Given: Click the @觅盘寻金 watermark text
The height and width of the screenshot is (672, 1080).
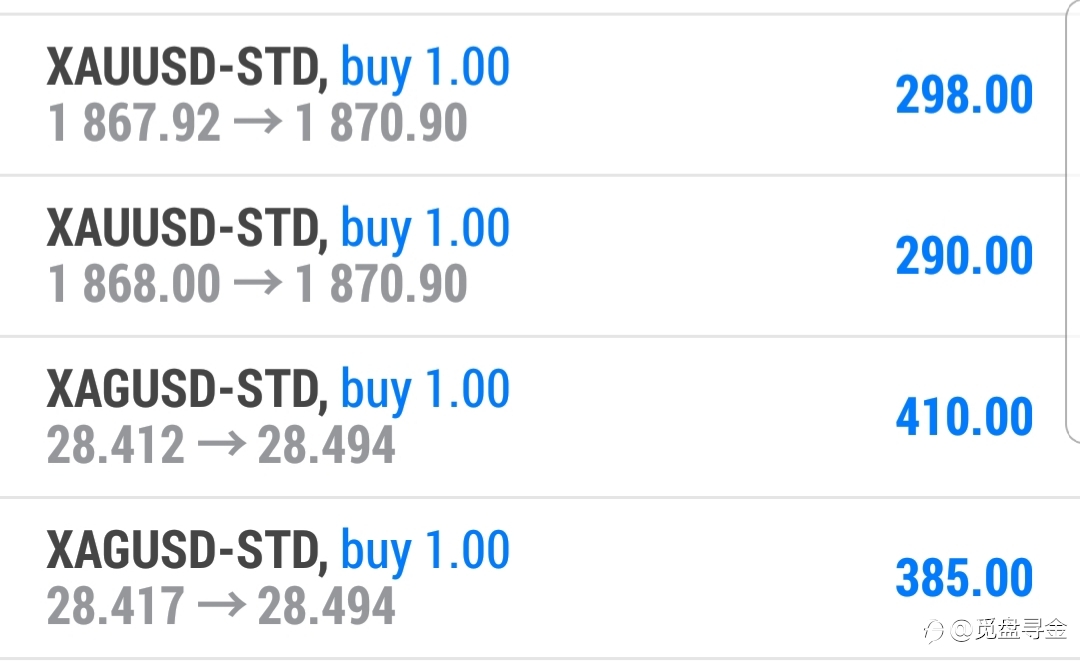Looking at the screenshot, I should pos(1008,629).
